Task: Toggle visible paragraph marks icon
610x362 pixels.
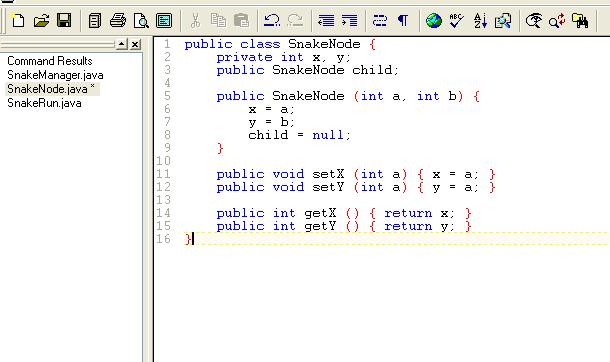Action: (x=403, y=20)
